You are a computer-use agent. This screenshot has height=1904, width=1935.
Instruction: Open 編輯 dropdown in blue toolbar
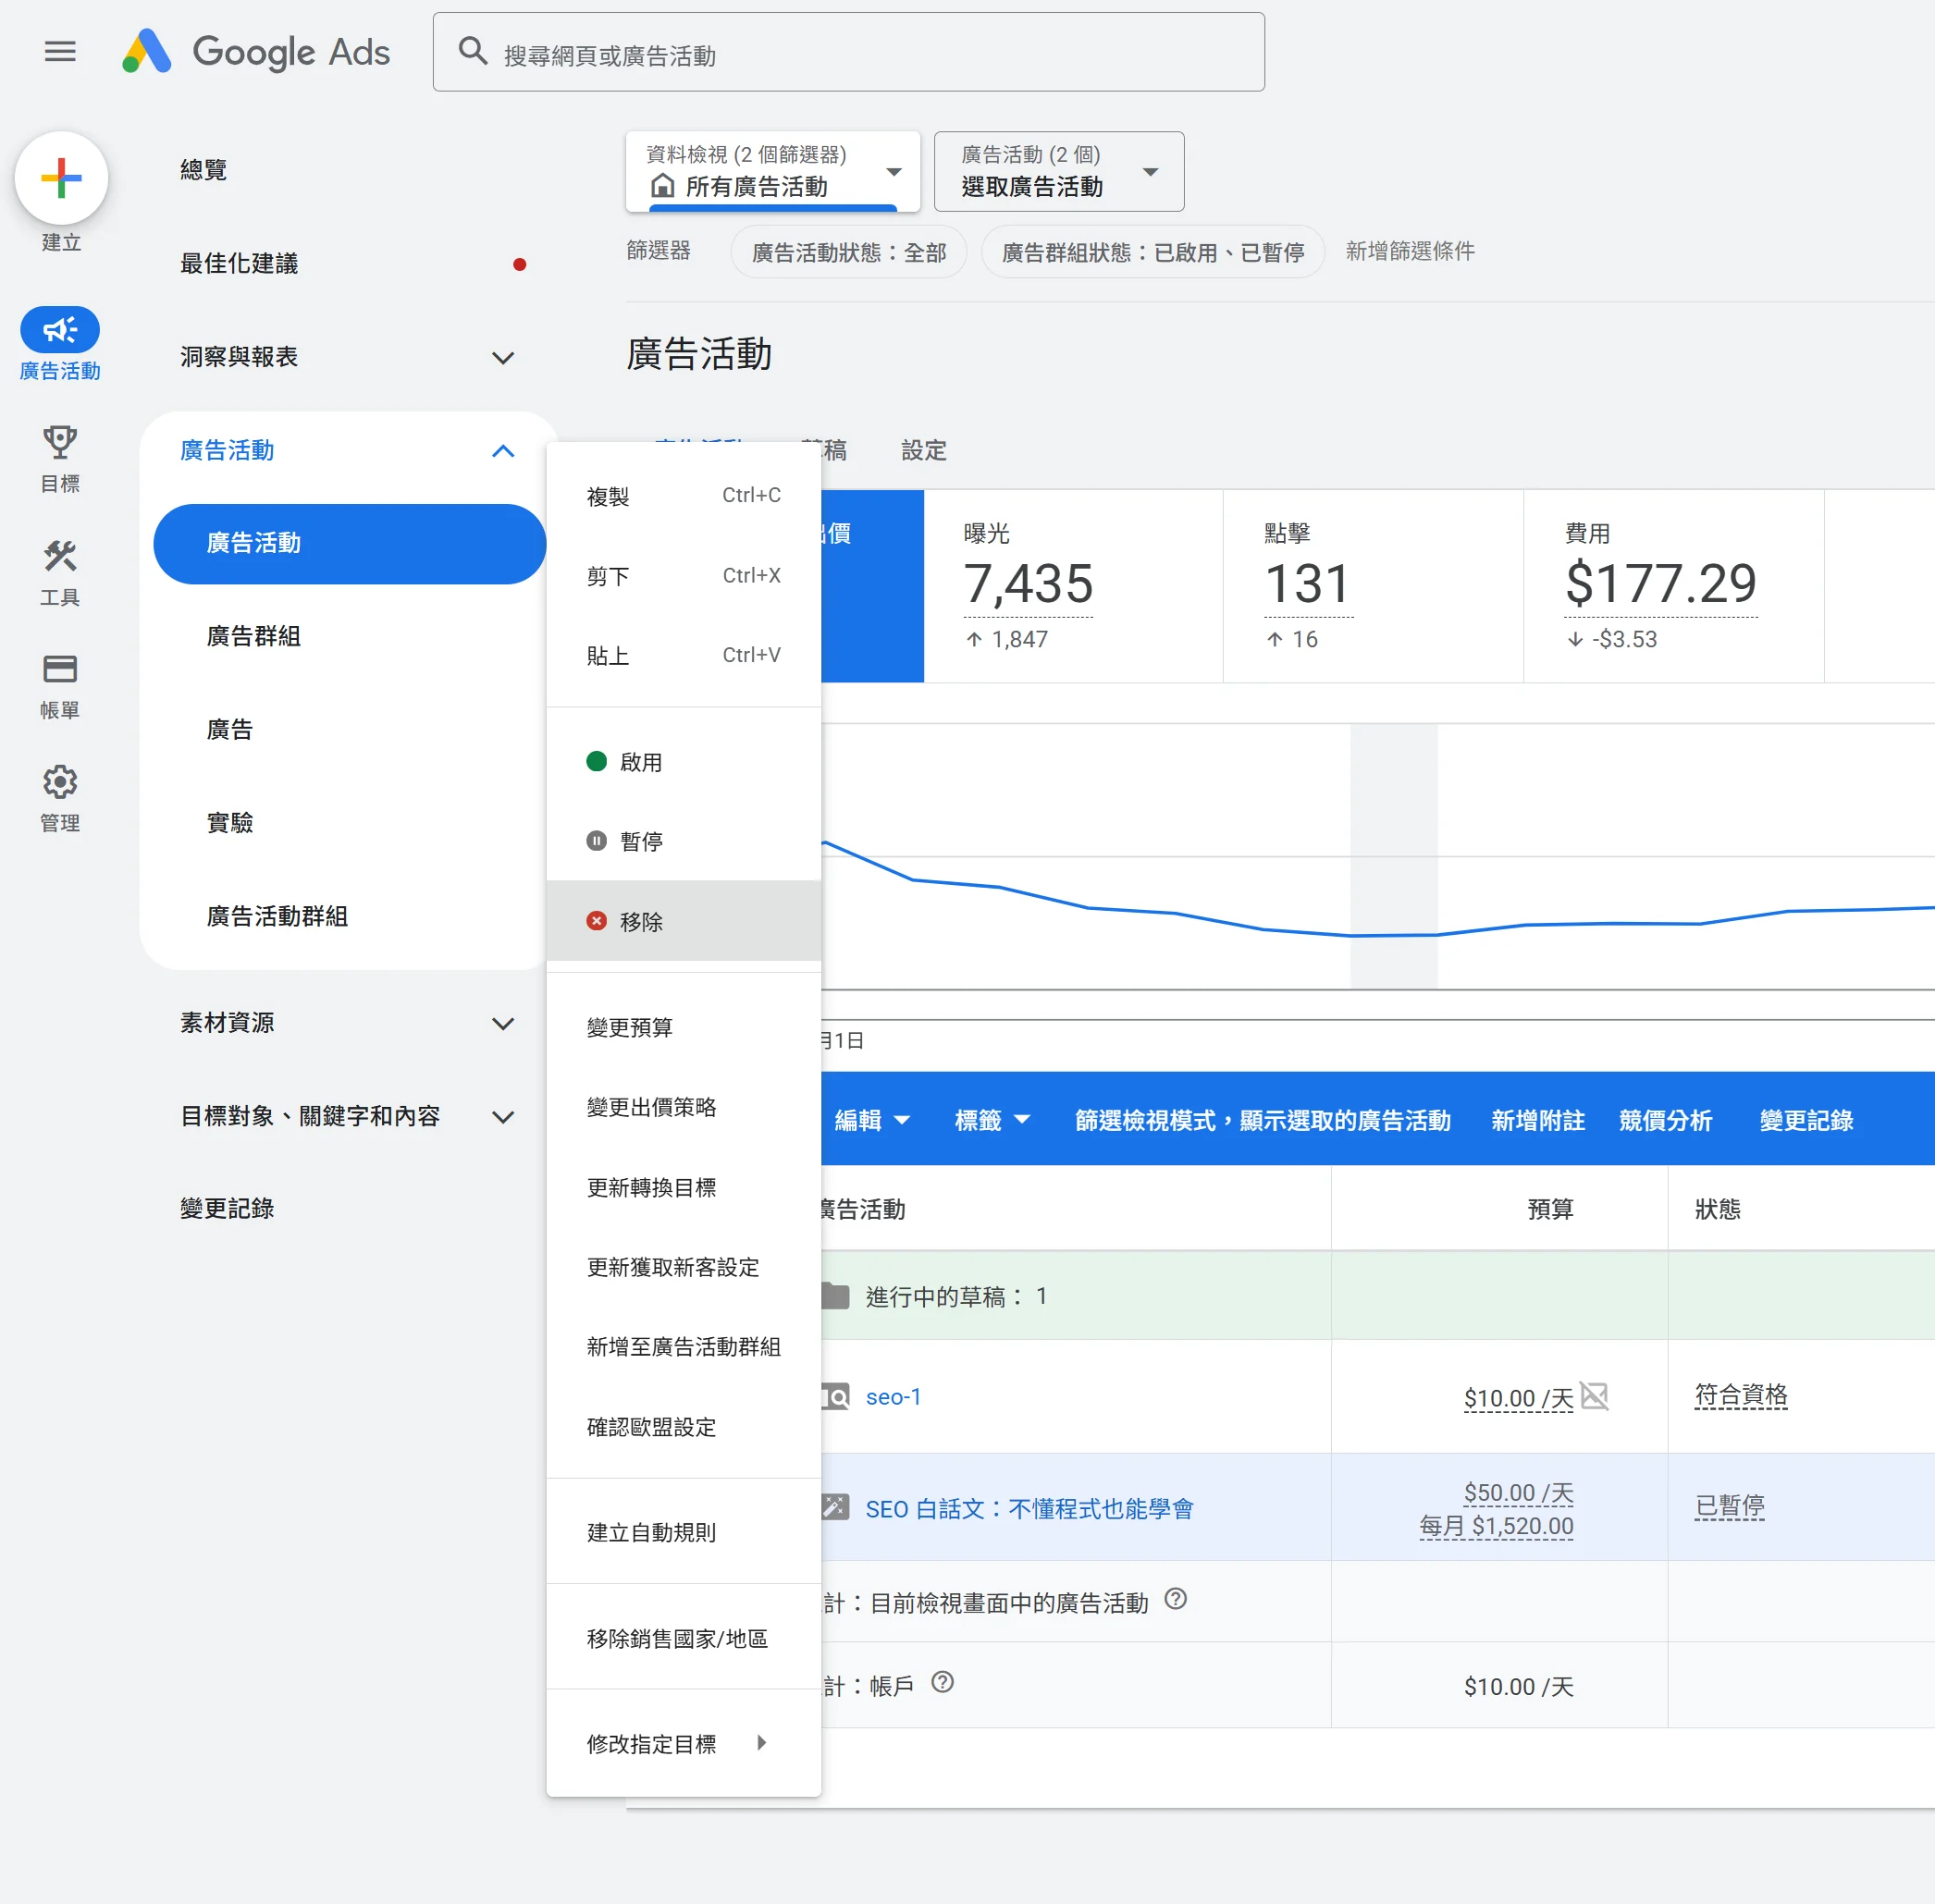point(872,1120)
